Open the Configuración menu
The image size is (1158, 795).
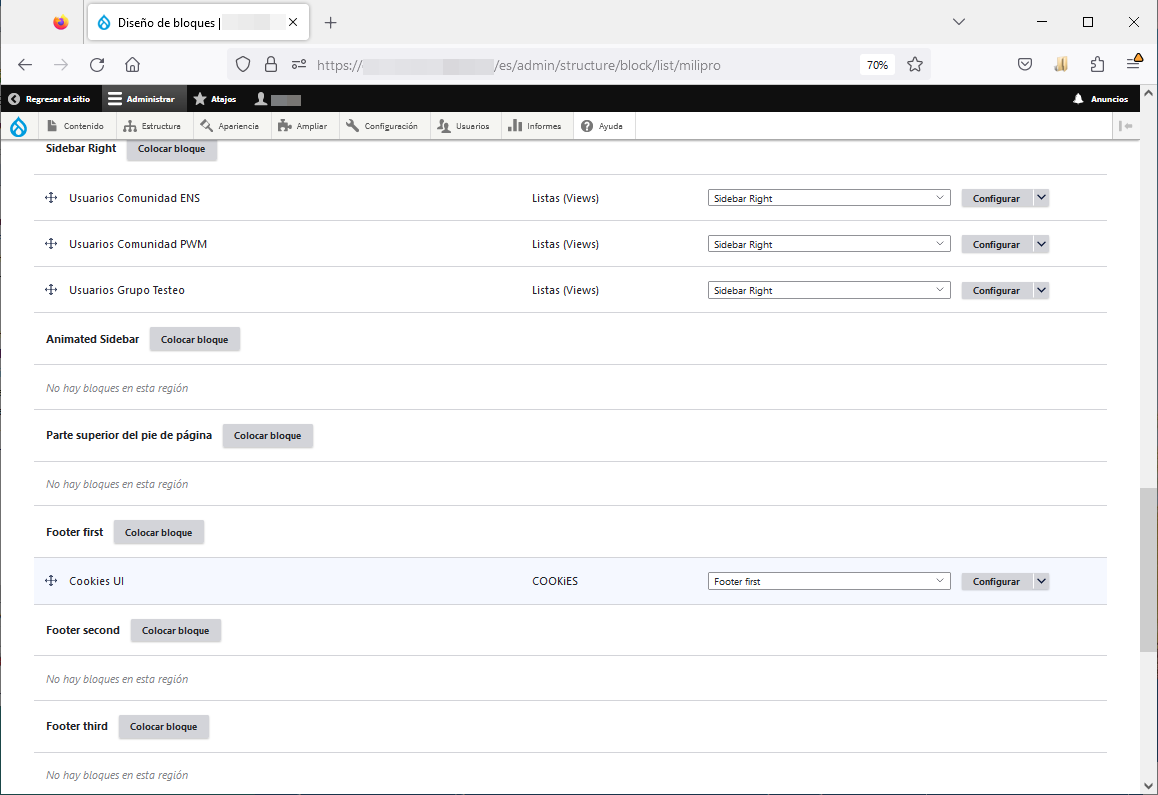(x=382, y=126)
